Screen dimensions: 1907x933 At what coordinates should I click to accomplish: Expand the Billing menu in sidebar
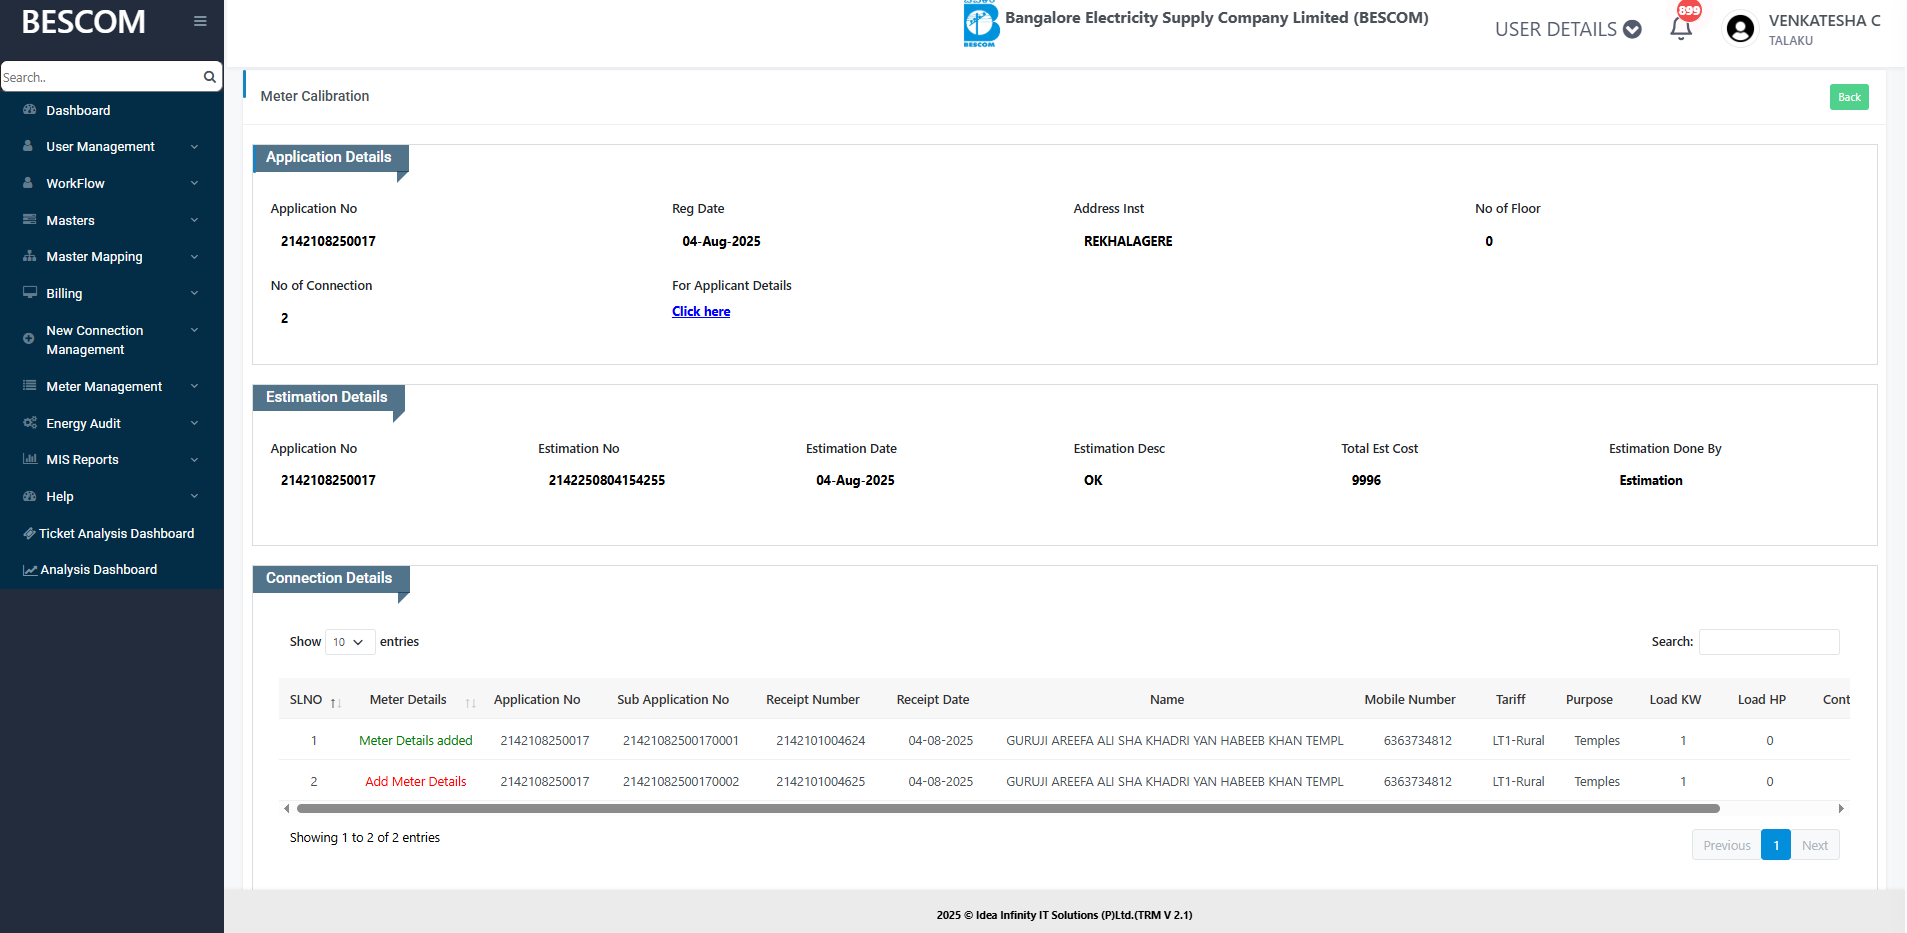pyautogui.click(x=64, y=294)
